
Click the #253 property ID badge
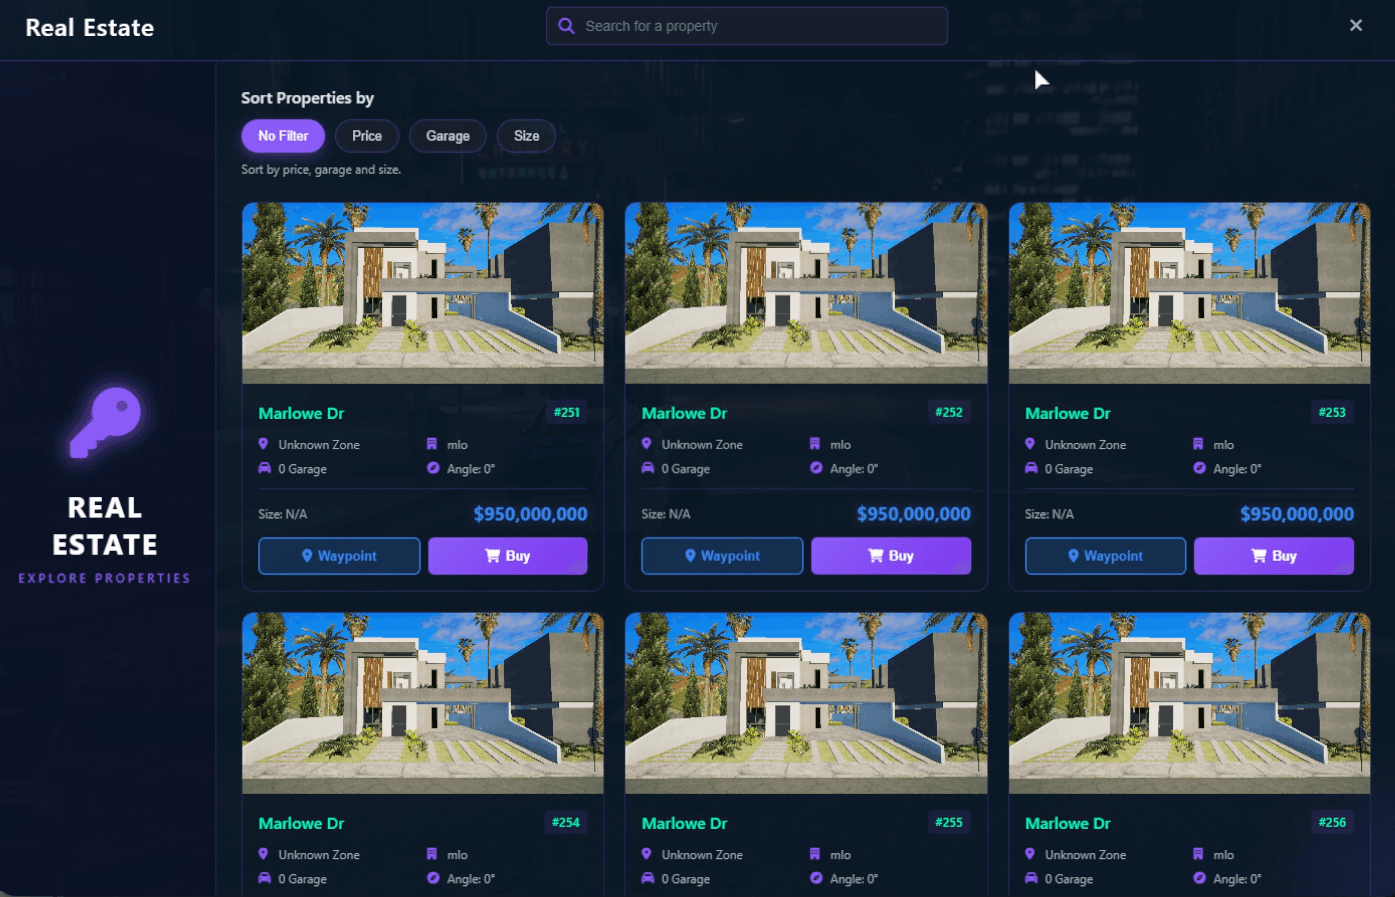coord(1332,412)
